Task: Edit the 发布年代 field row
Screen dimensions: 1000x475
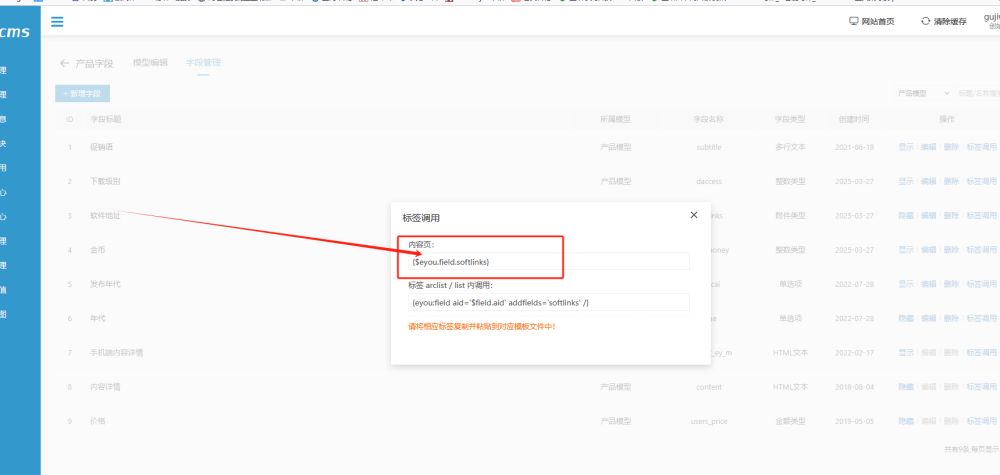Action: click(929, 284)
